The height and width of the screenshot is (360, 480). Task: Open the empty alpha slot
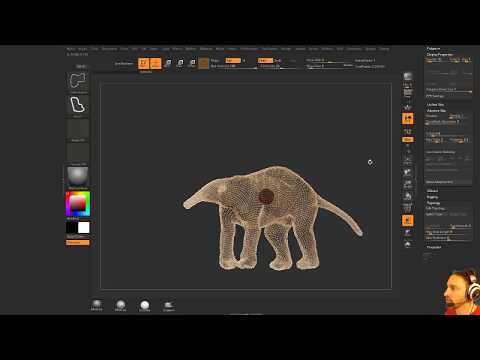click(78, 129)
